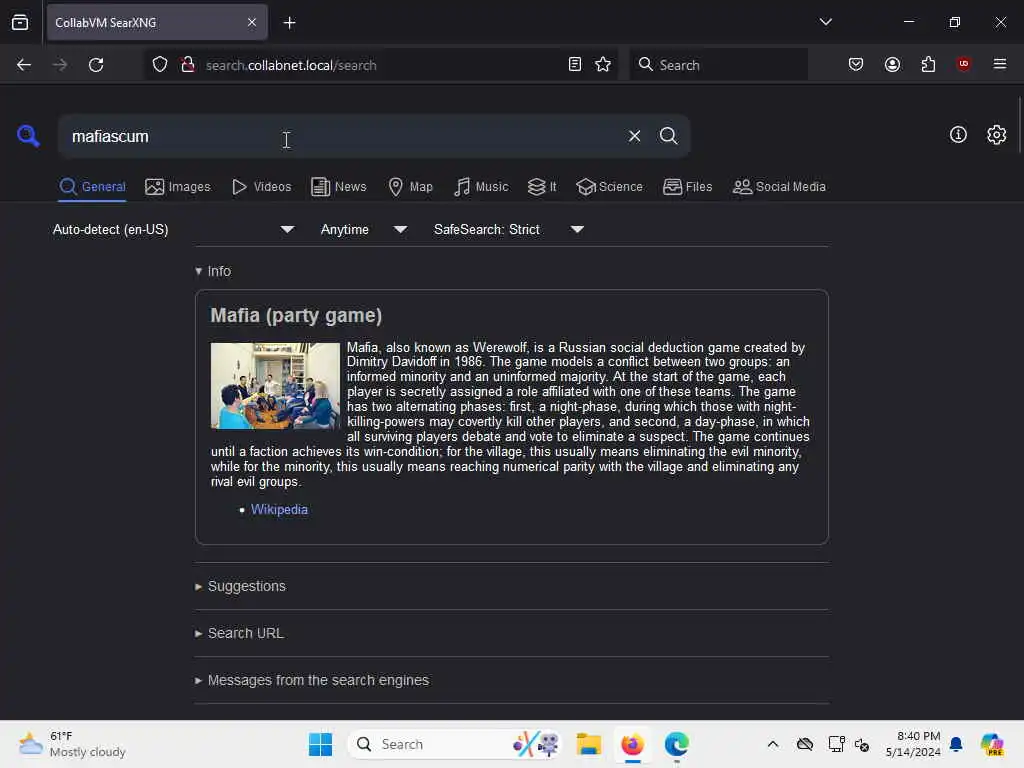
Task: Open the tracking protection shield icon
Action: [x=160, y=65]
